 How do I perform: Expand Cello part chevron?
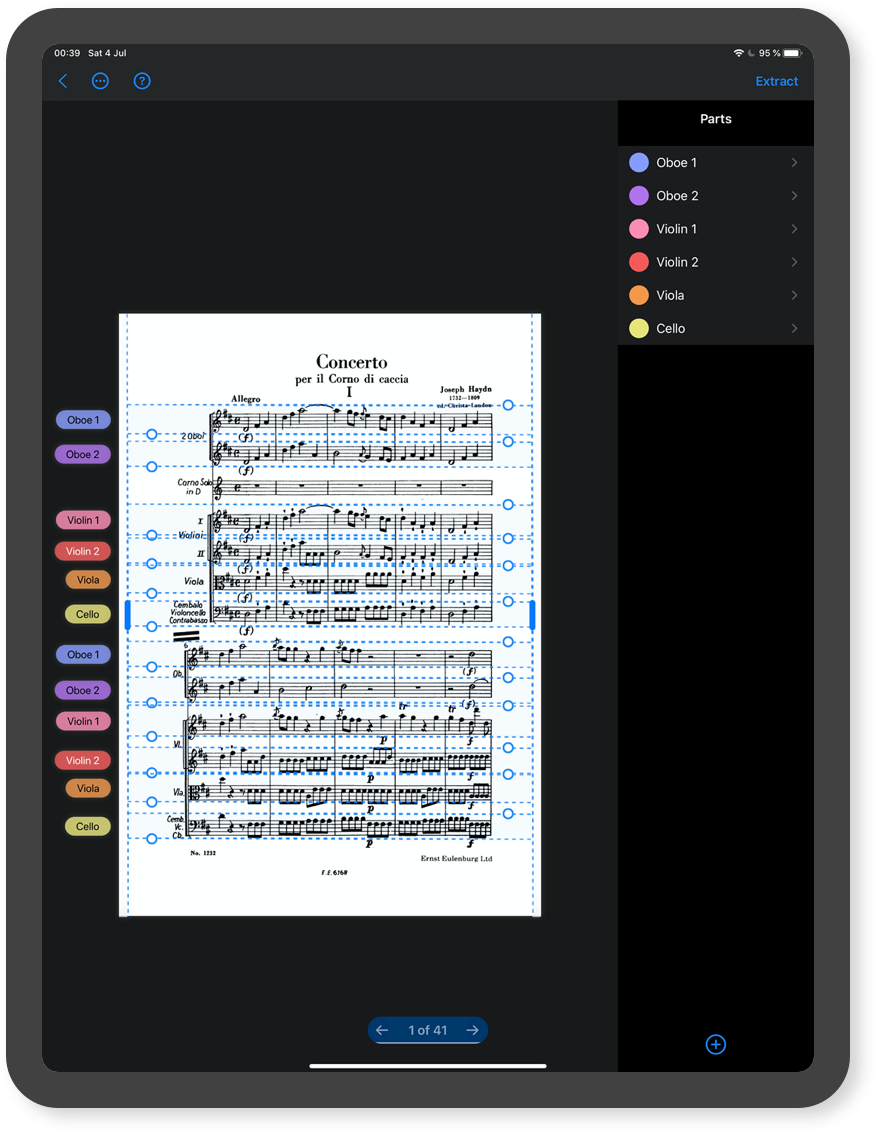pyautogui.click(x=794, y=328)
